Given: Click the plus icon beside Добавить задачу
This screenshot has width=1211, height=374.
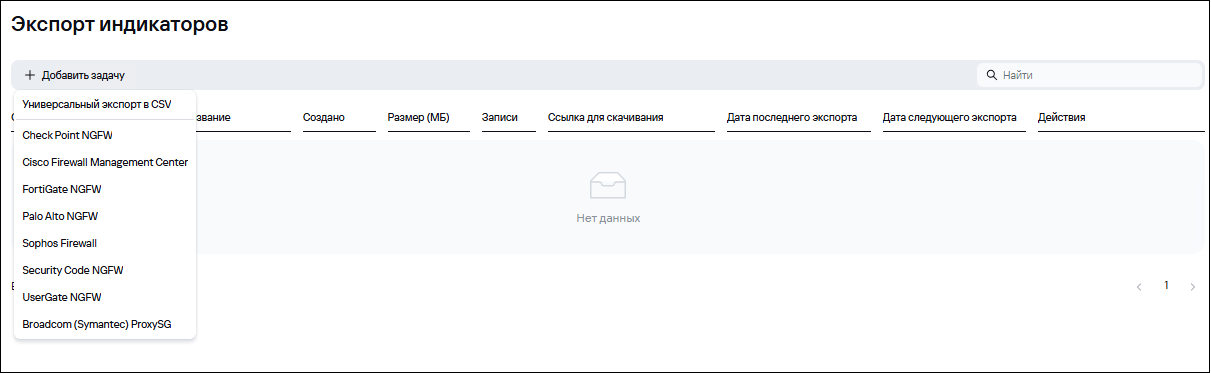Looking at the screenshot, I should (30, 75).
